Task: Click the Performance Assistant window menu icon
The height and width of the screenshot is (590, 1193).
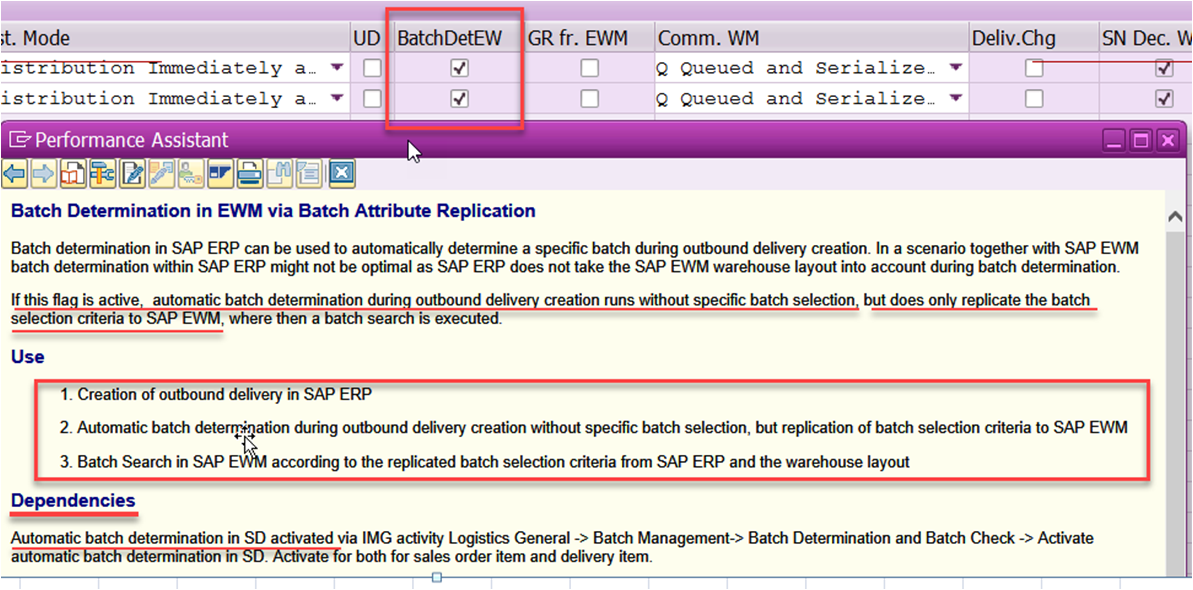Action: click(21, 139)
